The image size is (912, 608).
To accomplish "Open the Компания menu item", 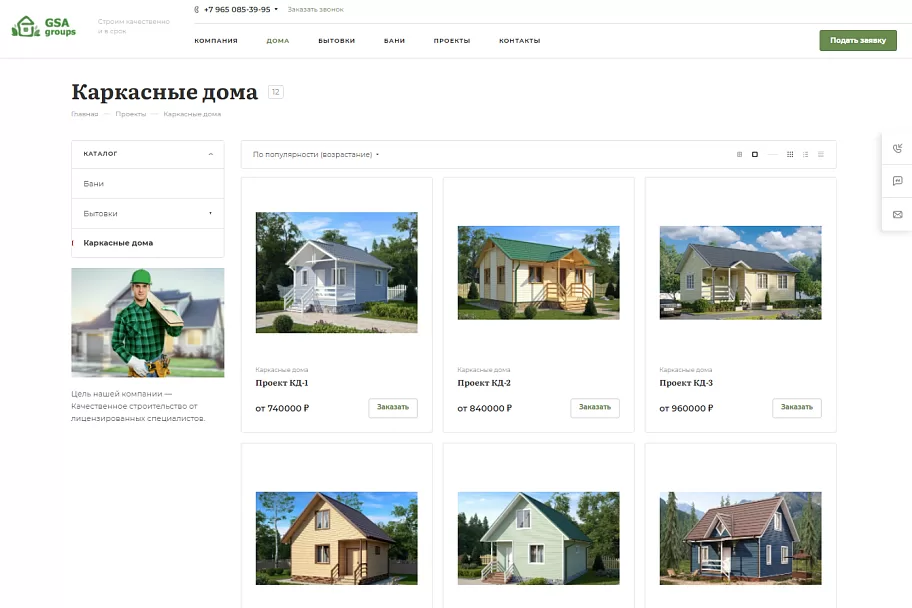I will (216, 41).
